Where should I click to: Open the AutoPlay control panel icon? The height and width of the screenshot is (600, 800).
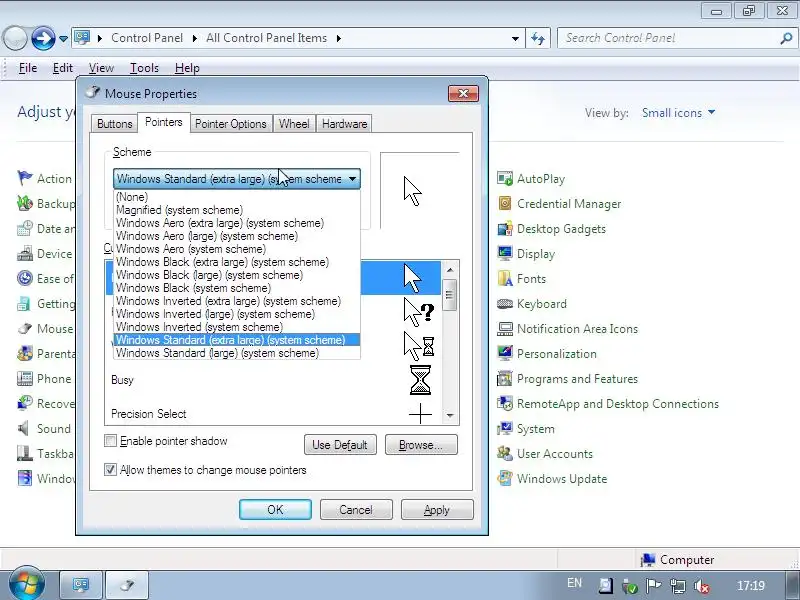[x=505, y=179]
